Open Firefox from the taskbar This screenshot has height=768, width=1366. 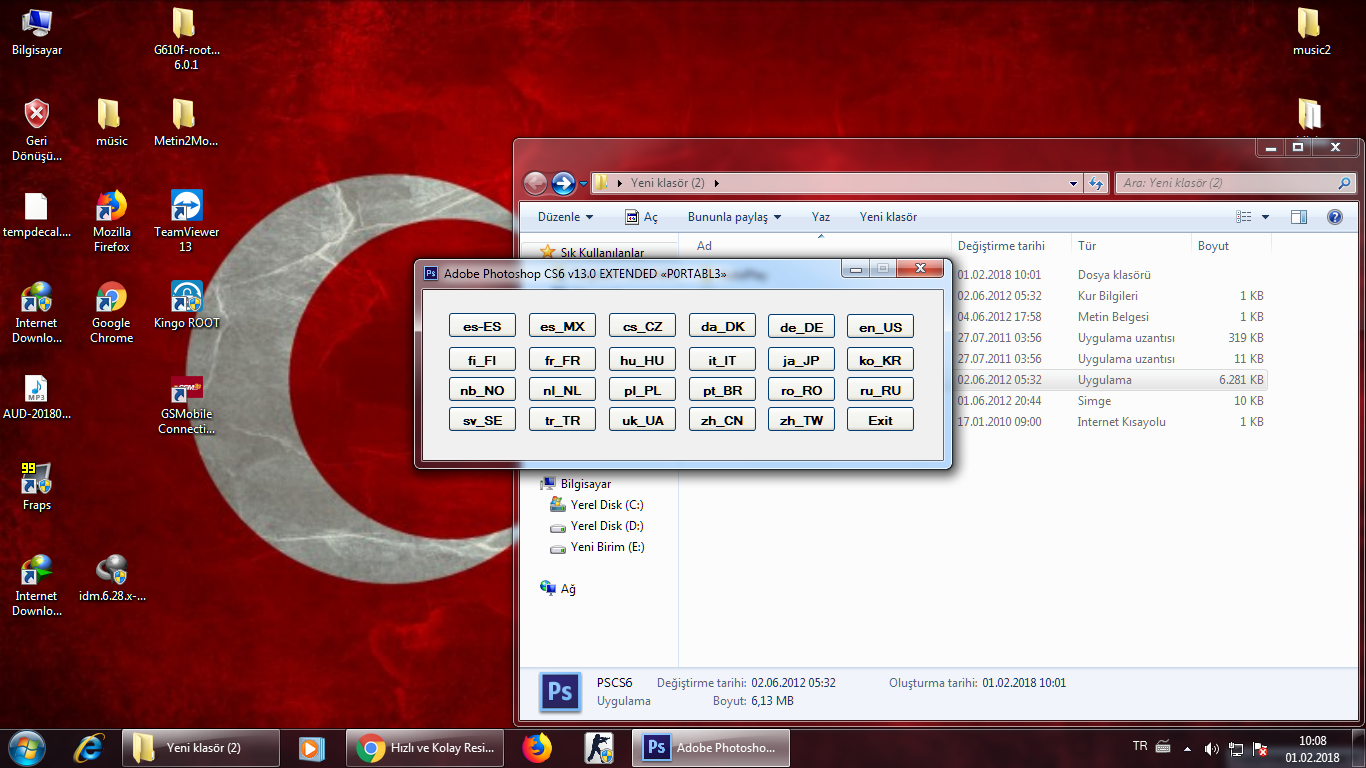537,747
